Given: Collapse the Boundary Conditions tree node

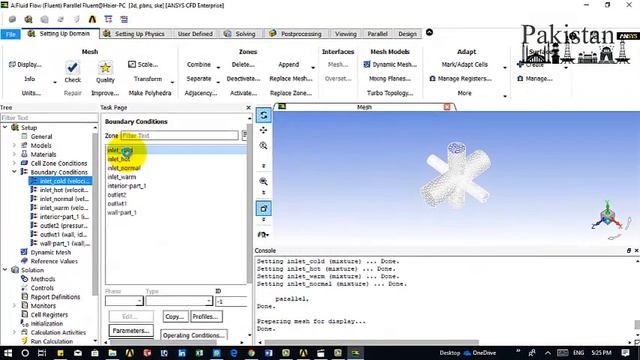Looking at the screenshot, I should [x=14, y=172].
